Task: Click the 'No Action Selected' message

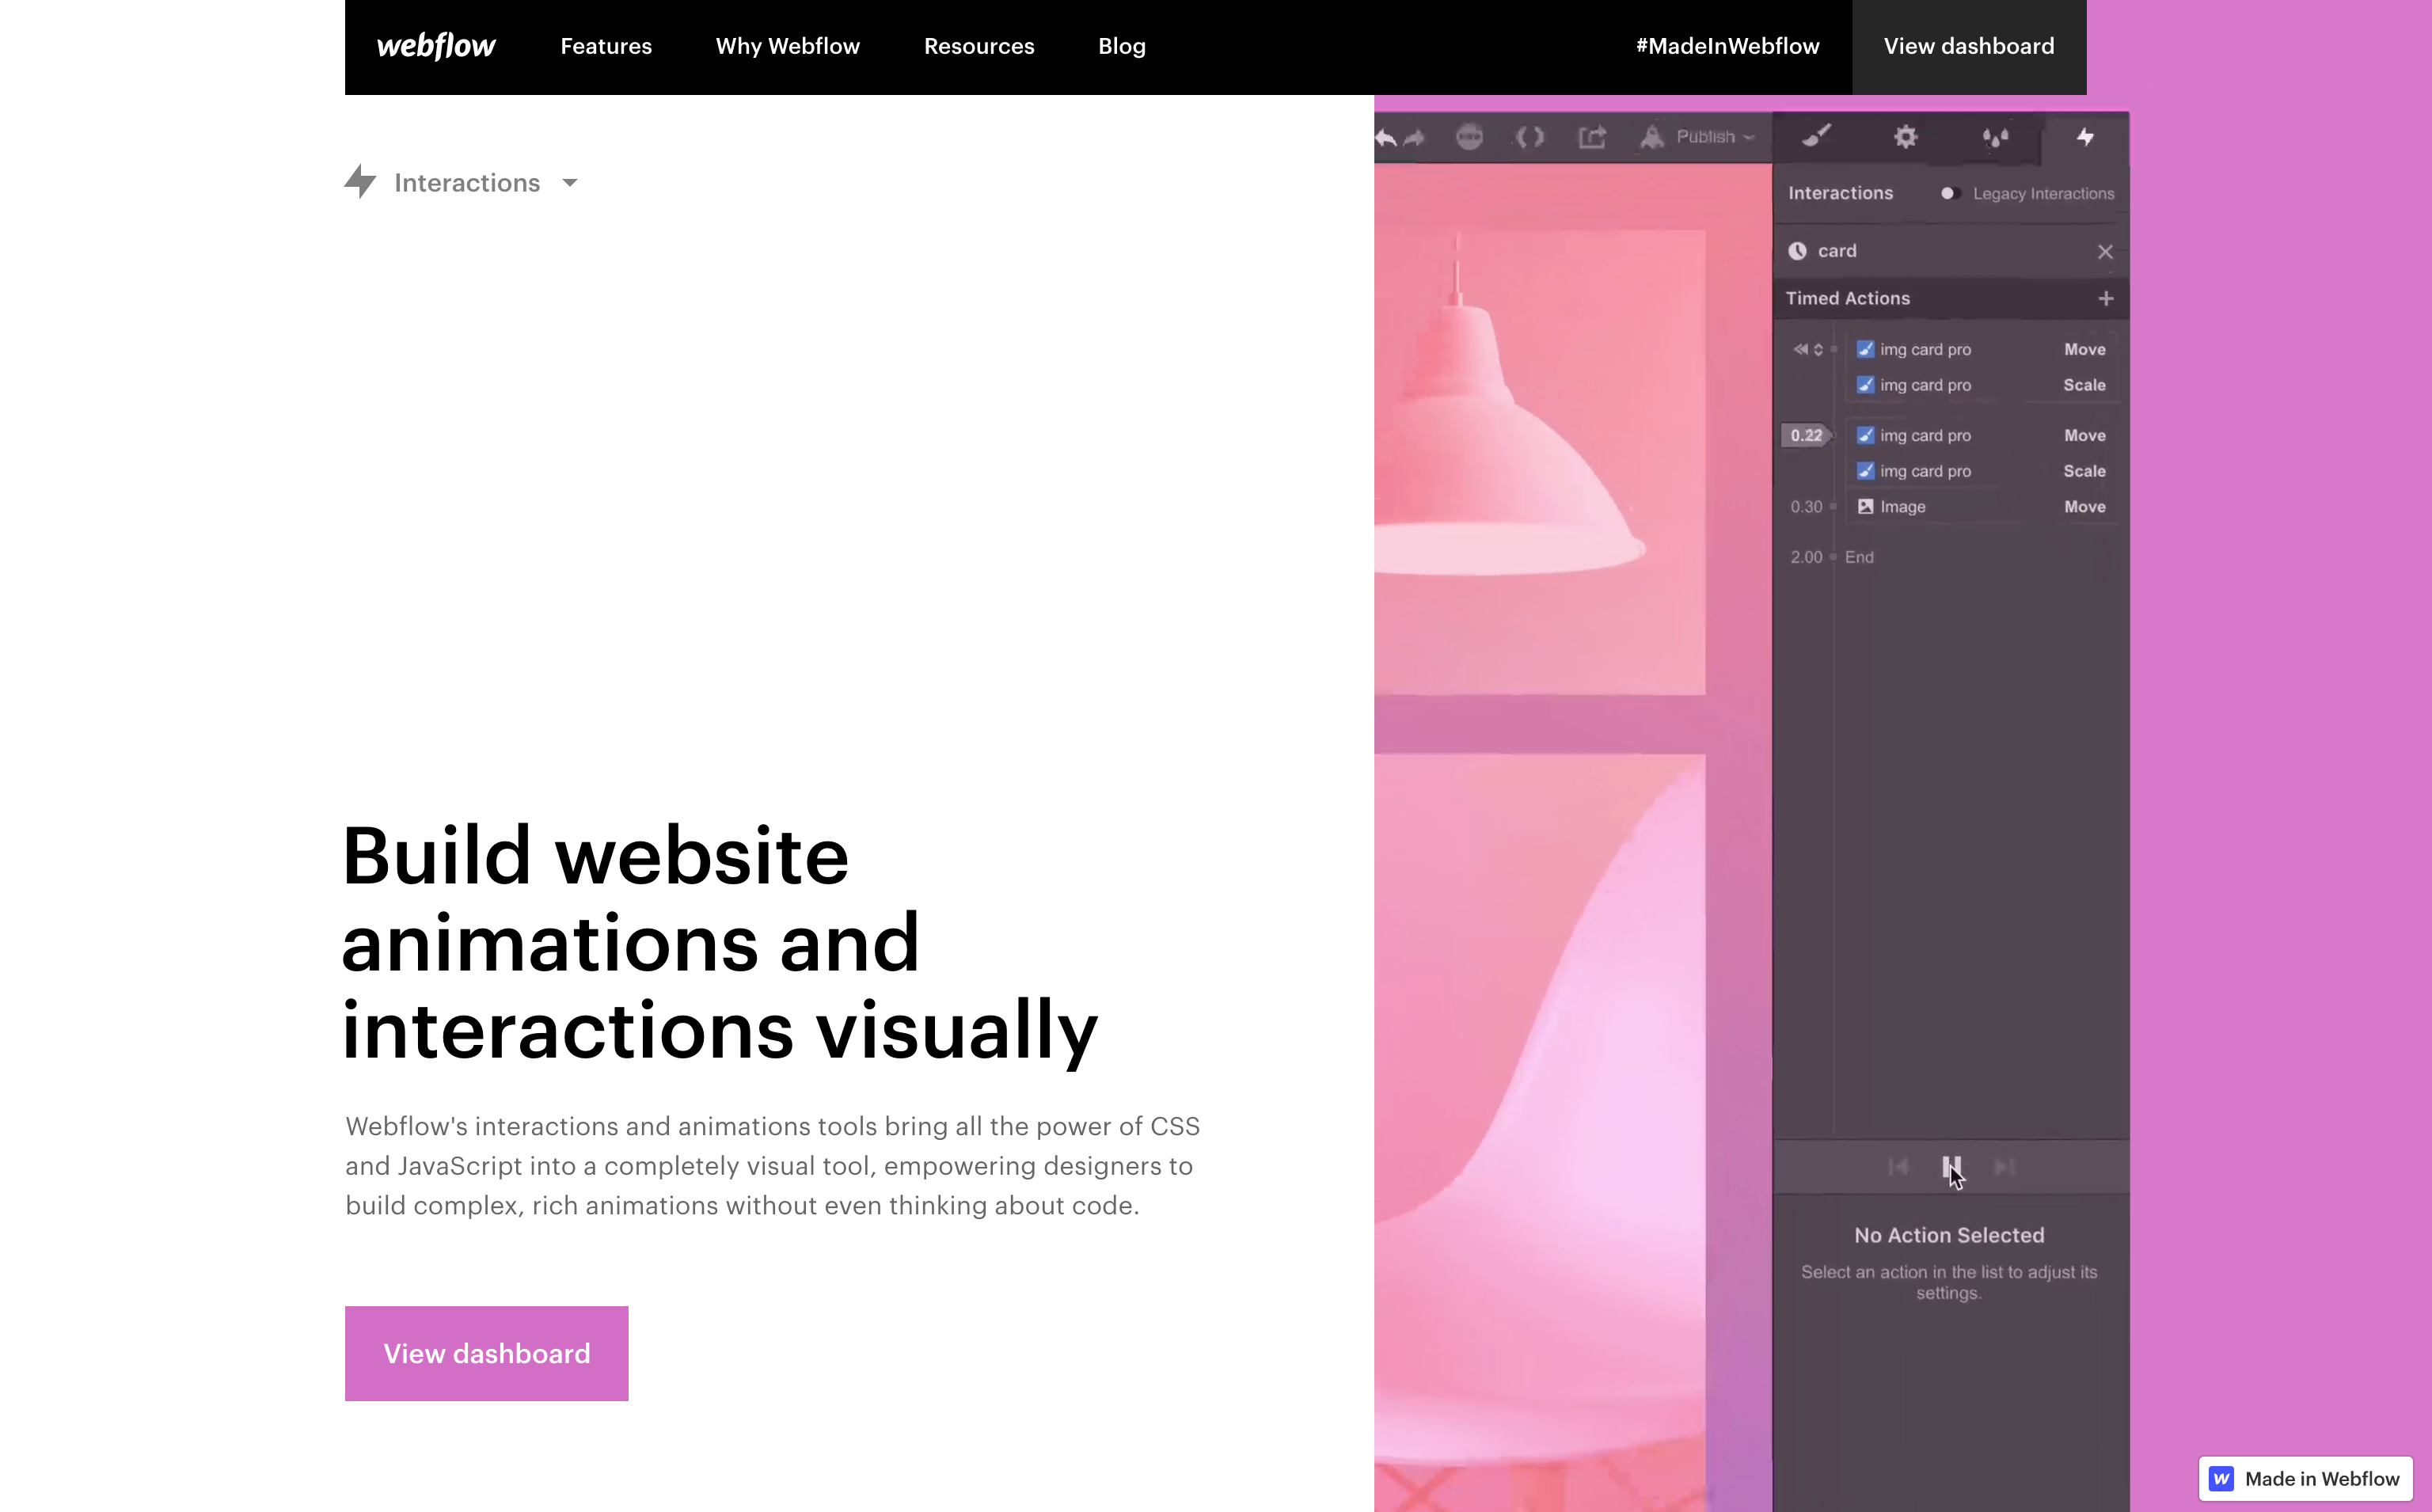Action: (1949, 1235)
